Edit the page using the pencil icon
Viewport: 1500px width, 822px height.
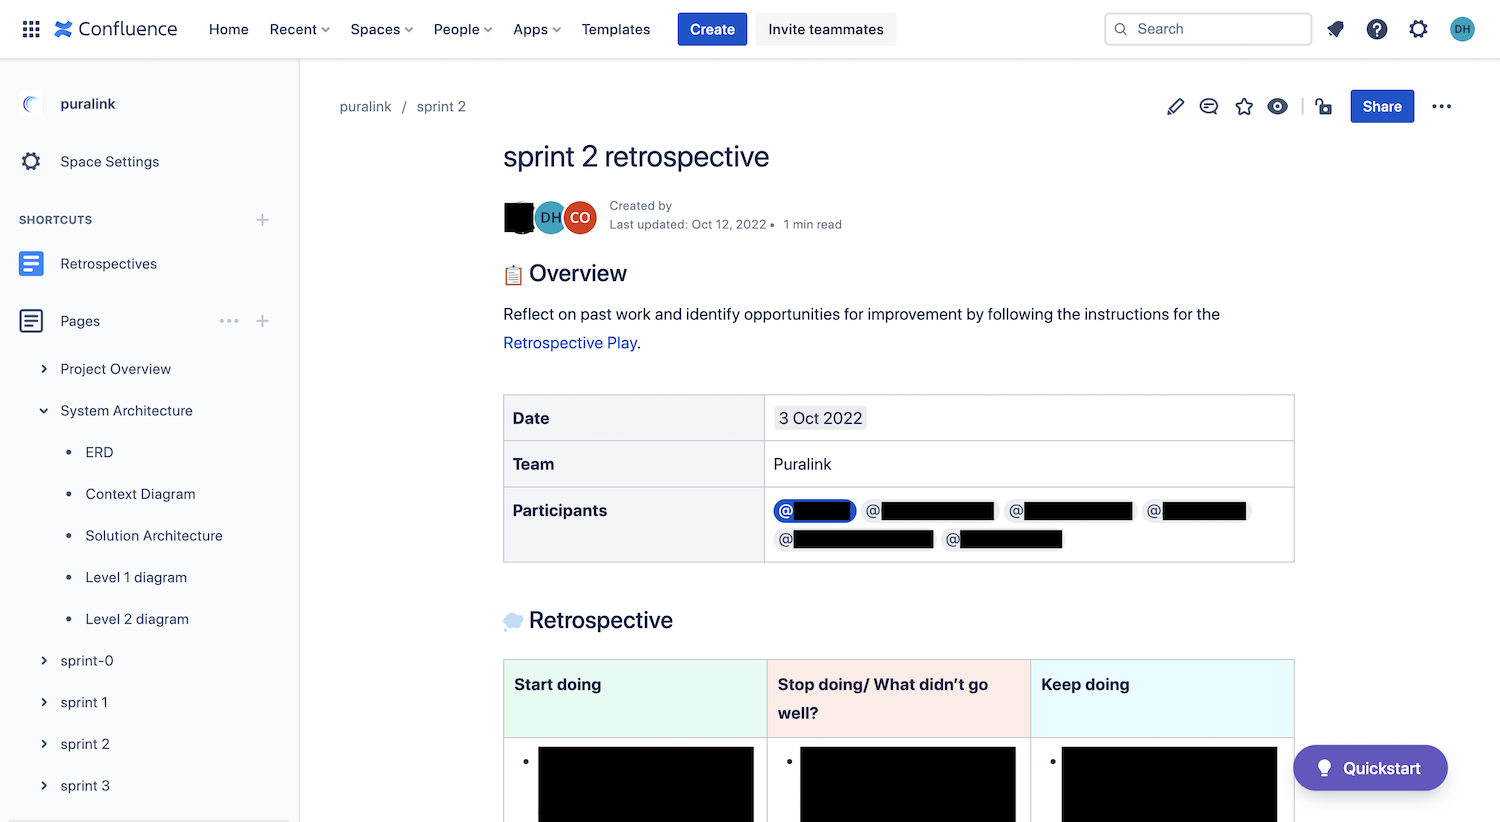point(1175,106)
